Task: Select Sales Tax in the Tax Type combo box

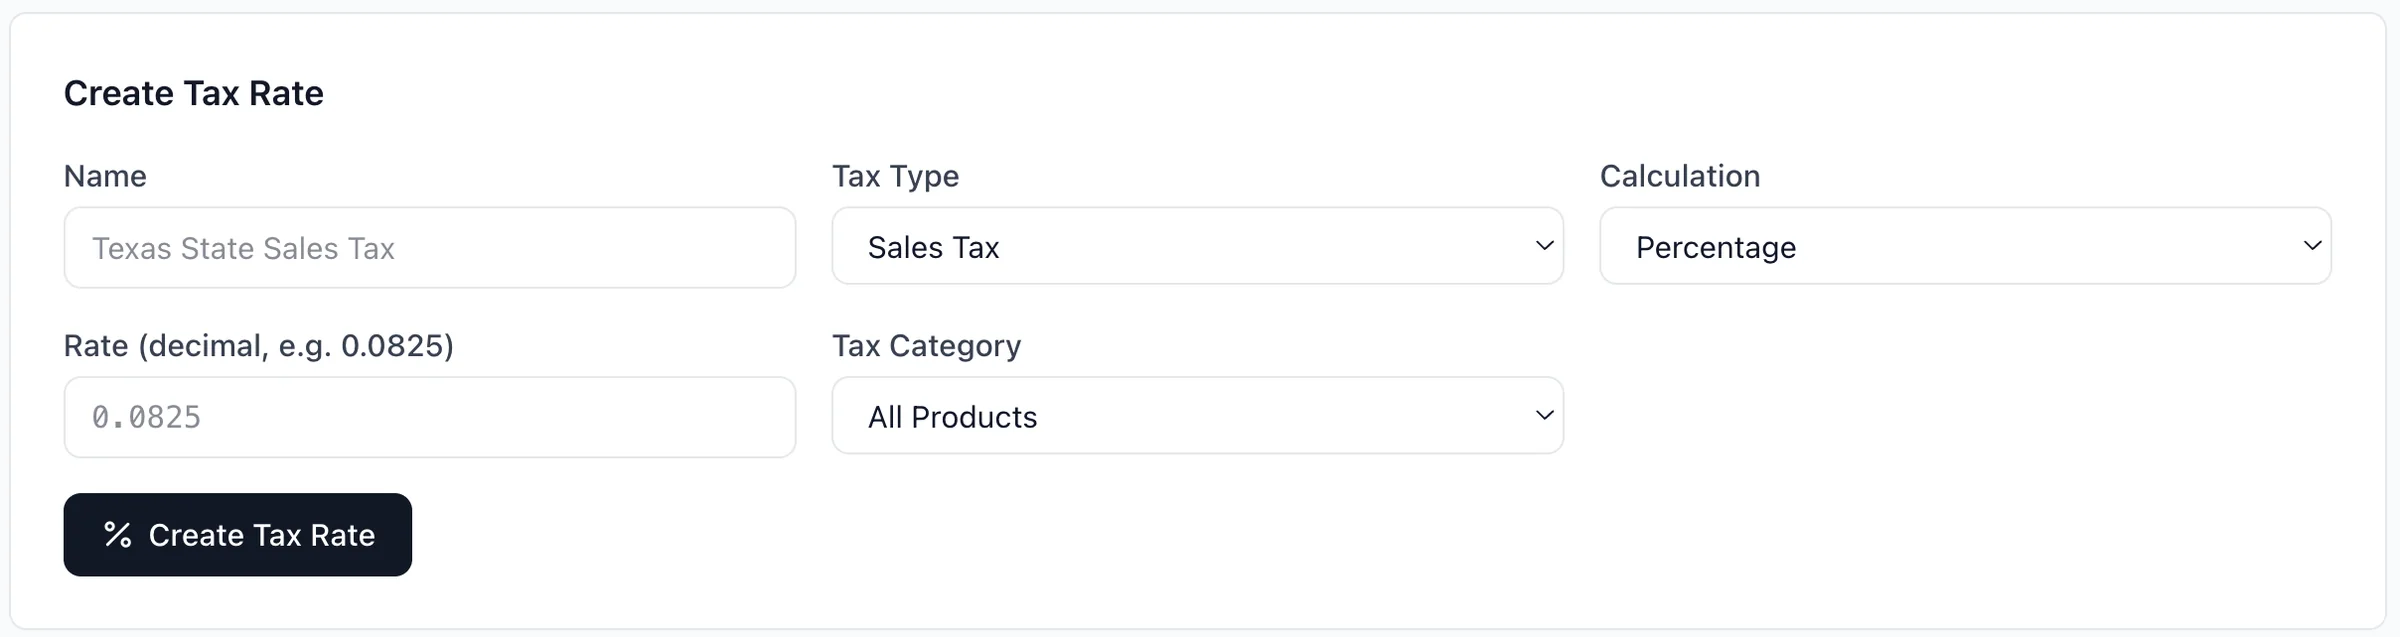Action: pos(1197,246)
